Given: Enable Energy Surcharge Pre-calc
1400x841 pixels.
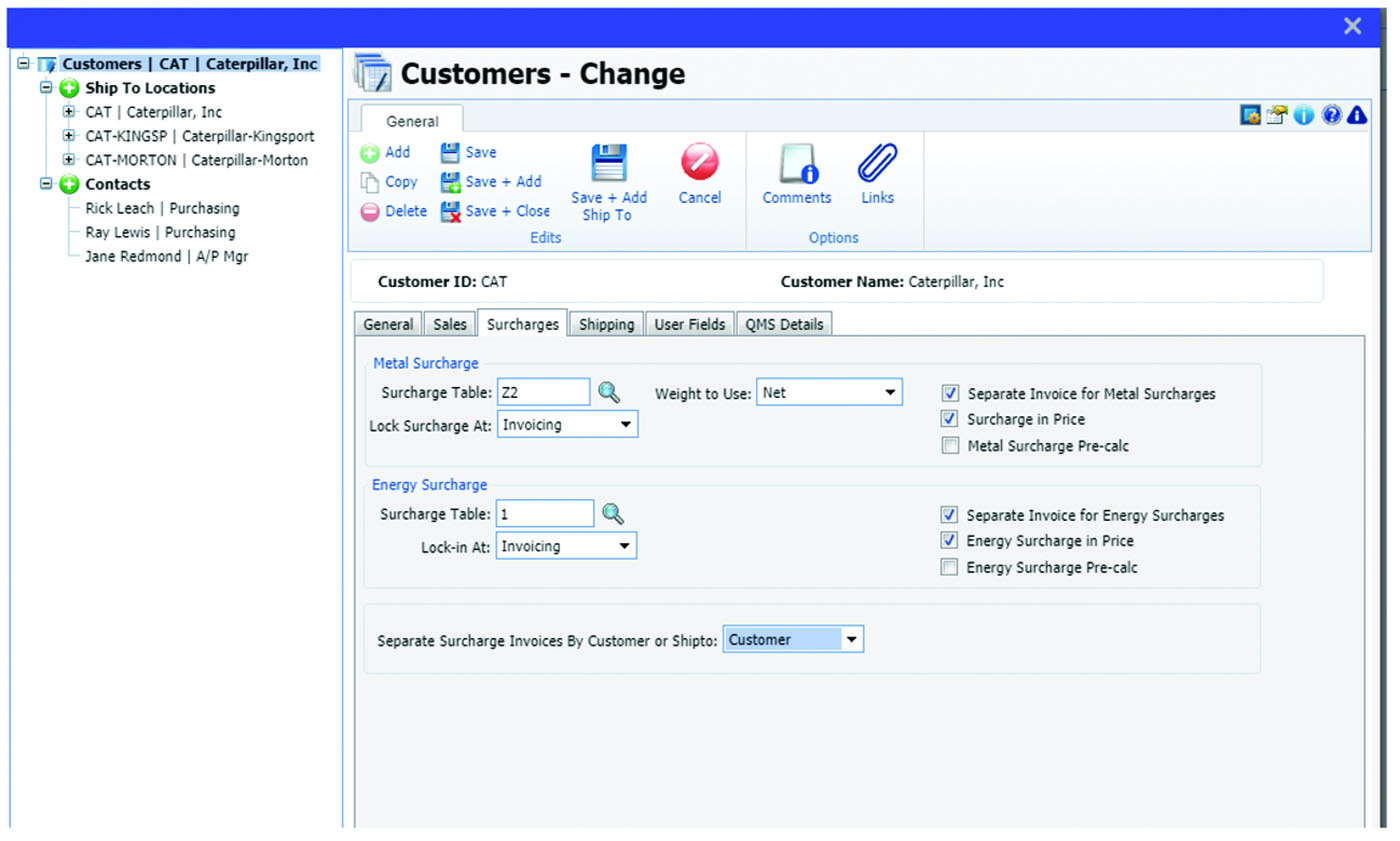Looking at the screenshot, I should 949,567.
